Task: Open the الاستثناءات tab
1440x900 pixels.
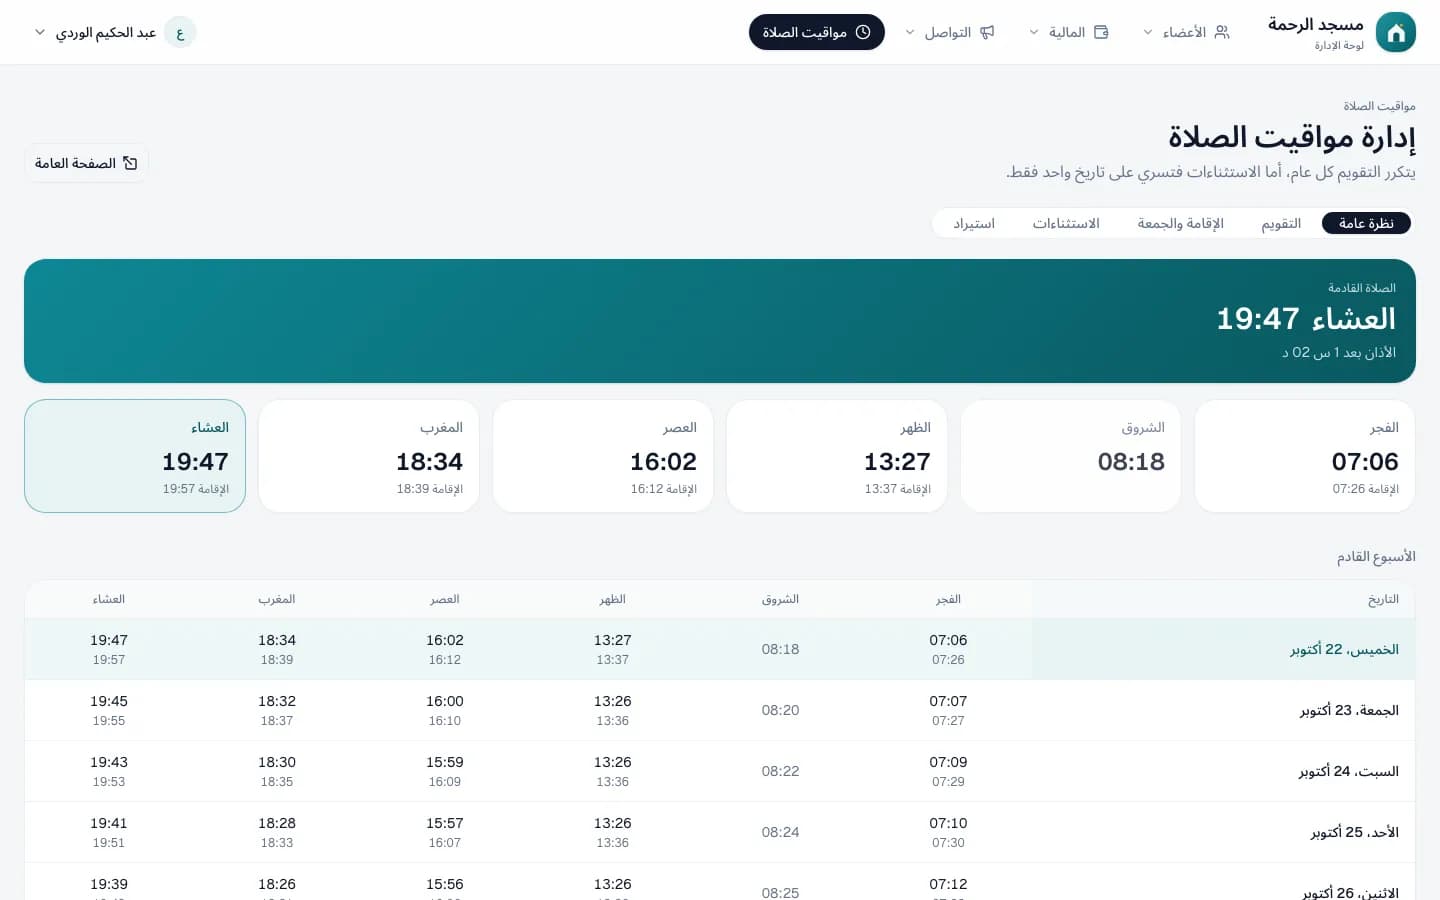Action: click(x=1066, y=223)
